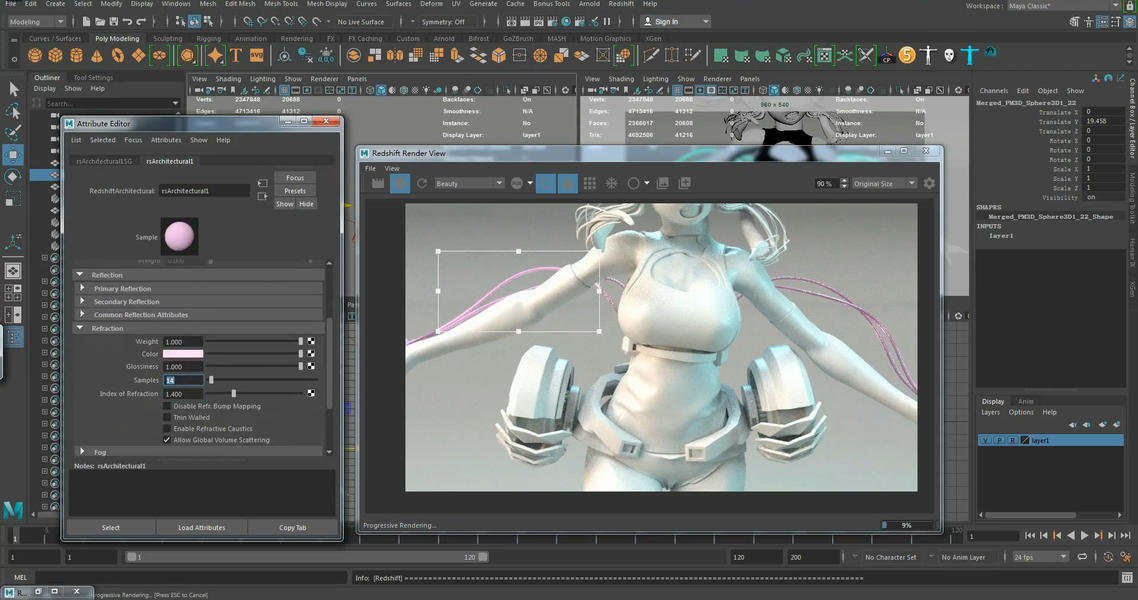Toggle layer1 playback P box
The width and height of the screenshot is (1138, 600).
click(999, 440)
